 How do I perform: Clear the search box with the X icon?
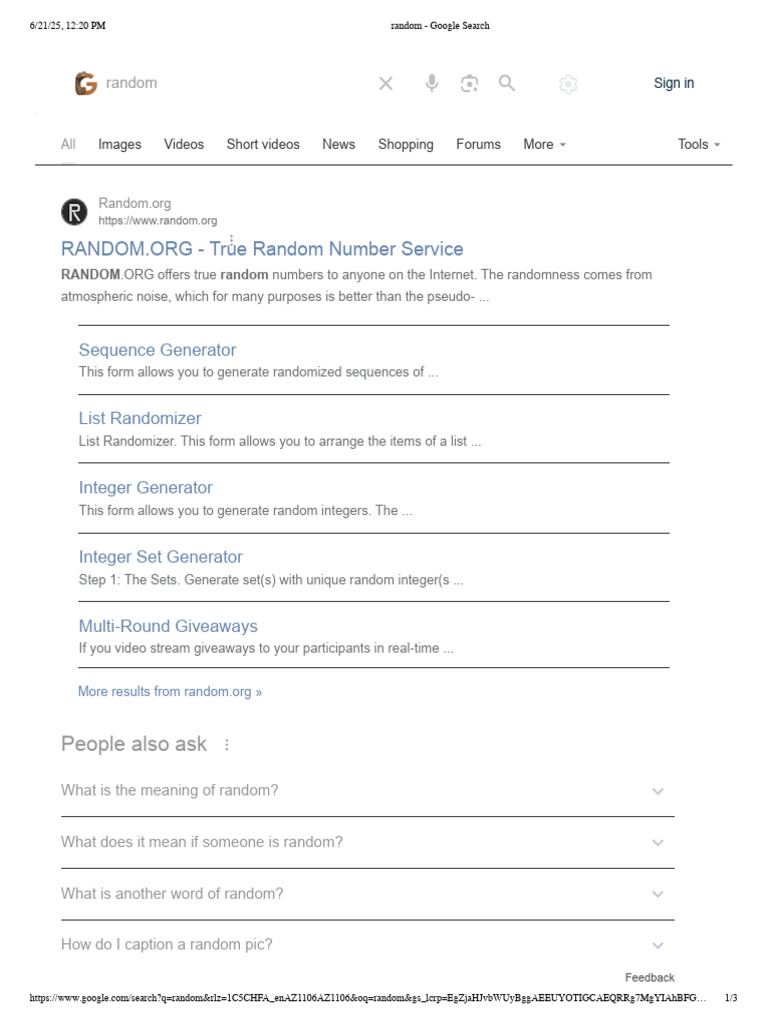coord(386,84)
